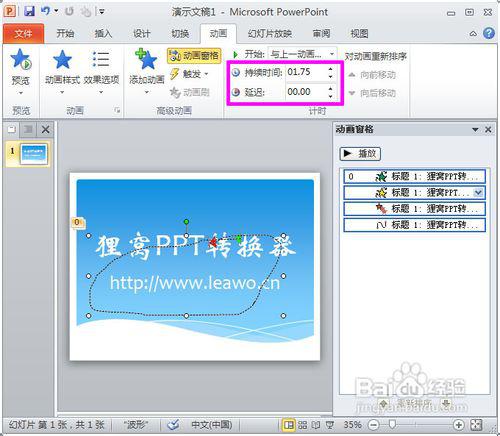
Task: Select the motion path animation entry
Action: tap(414, 225)
